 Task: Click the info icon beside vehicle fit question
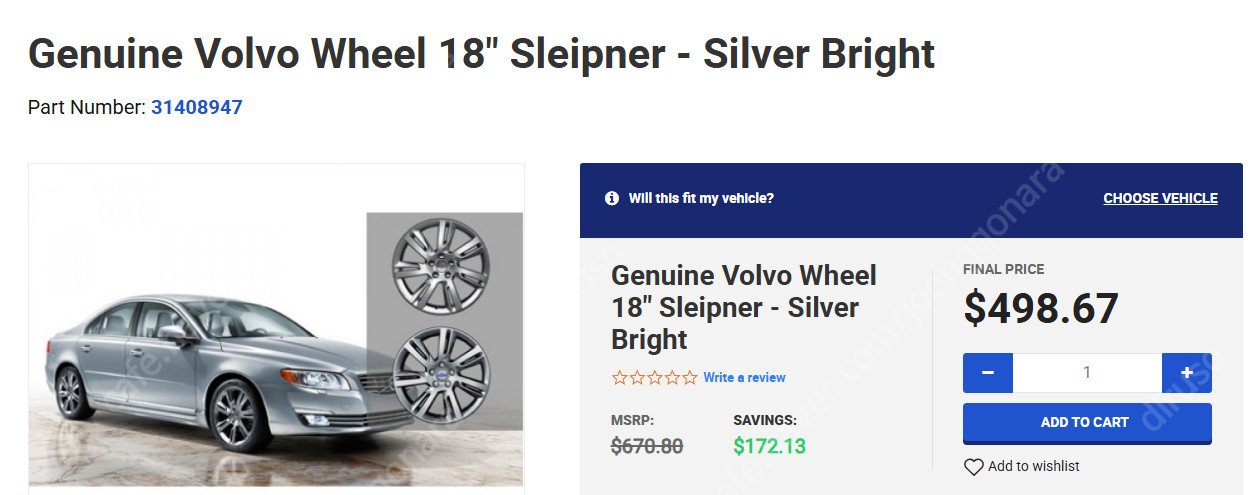click(x=612, y=198)
